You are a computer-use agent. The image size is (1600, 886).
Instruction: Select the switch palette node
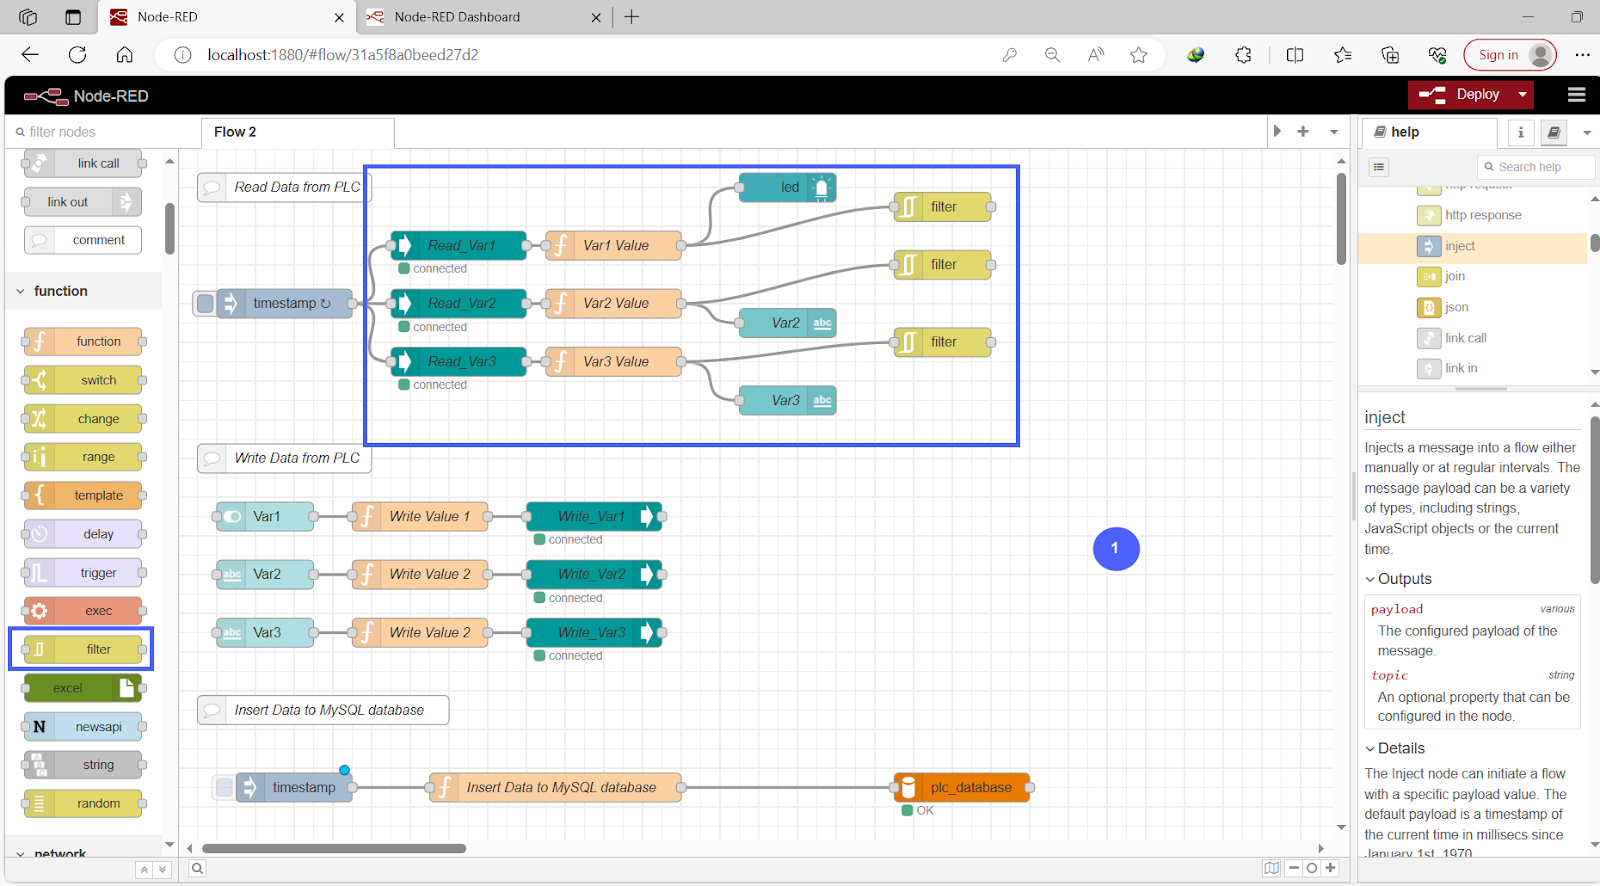coord(83,380)
